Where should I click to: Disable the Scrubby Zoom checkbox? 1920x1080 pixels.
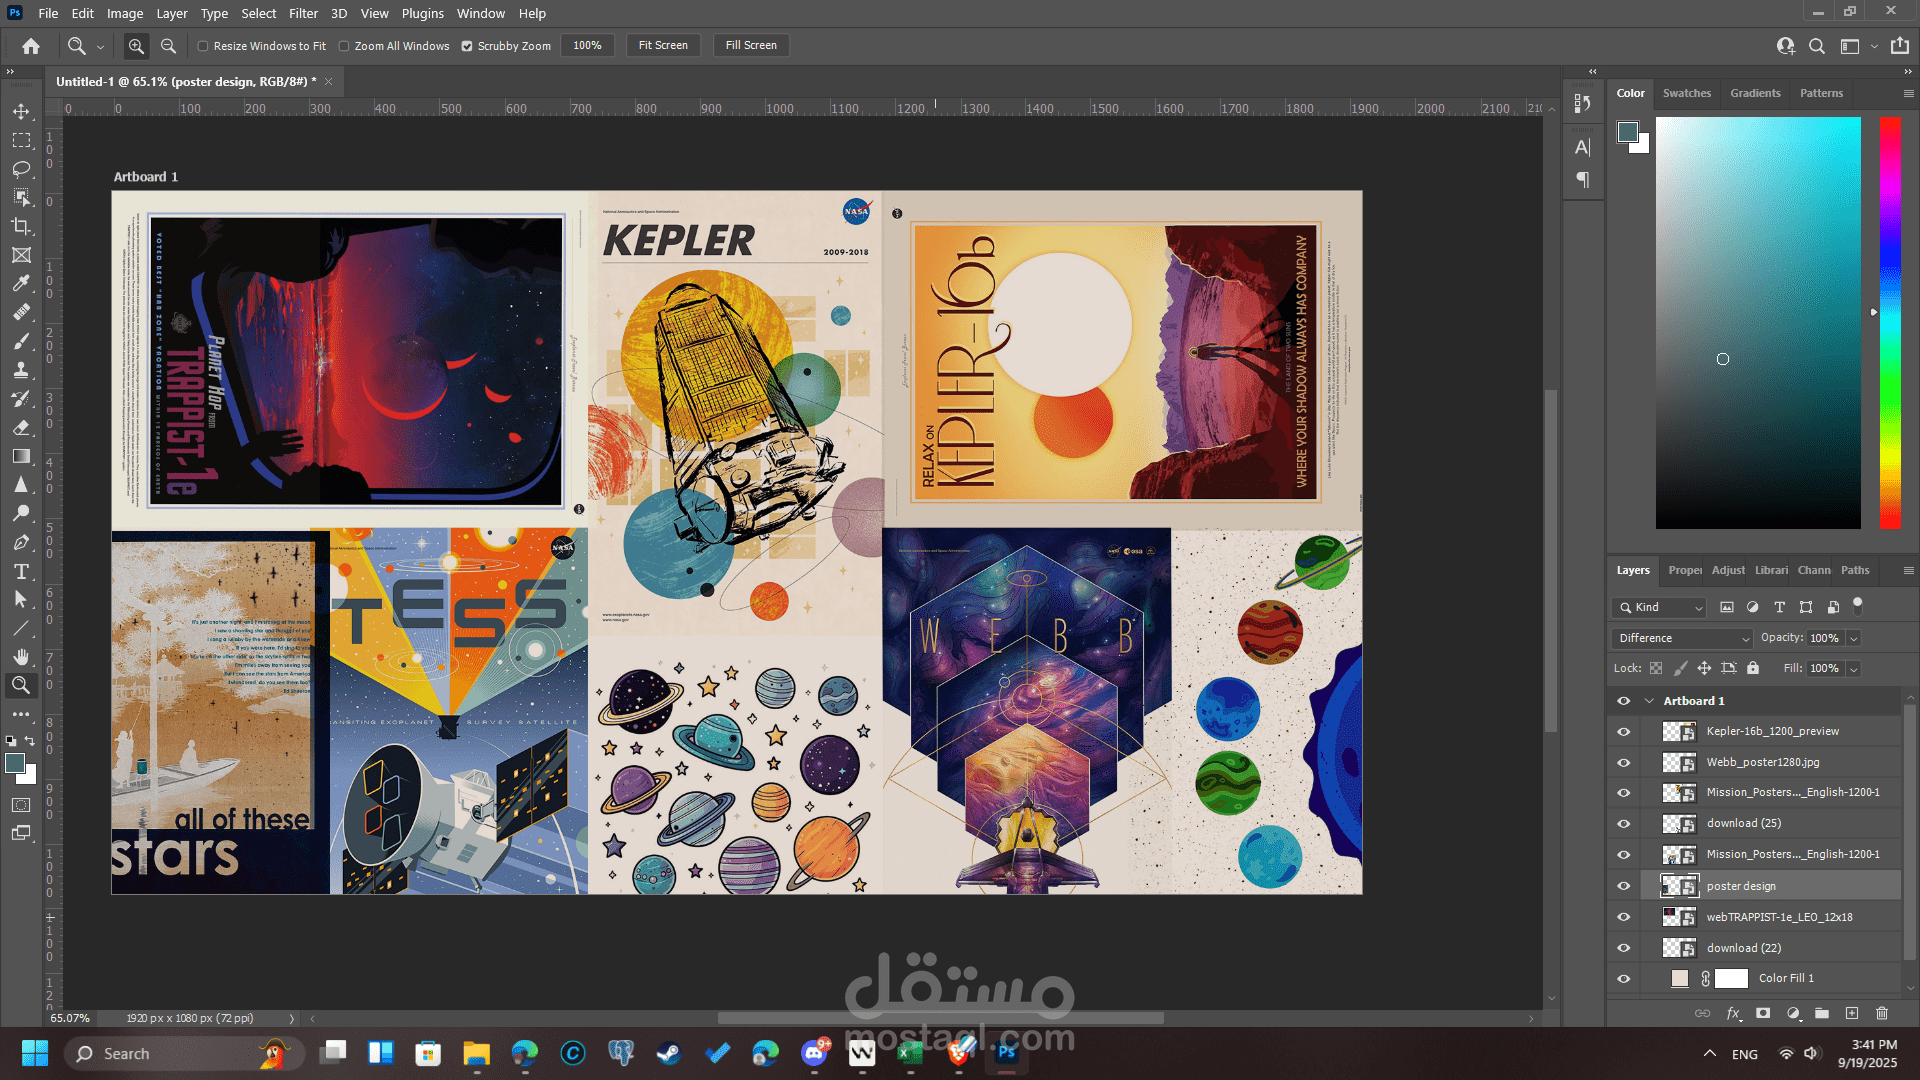tap(467, 46)
